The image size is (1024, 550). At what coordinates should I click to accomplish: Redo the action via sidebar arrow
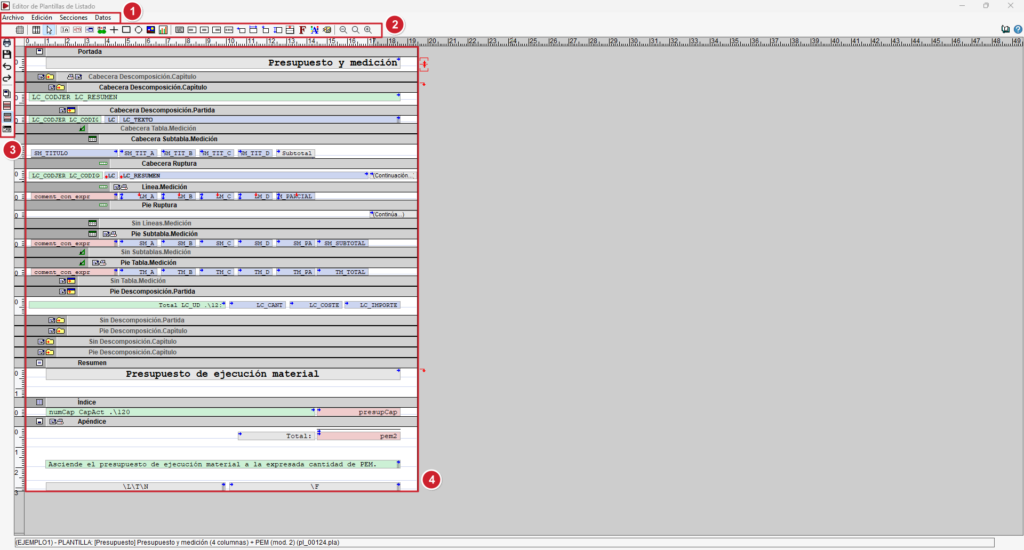(x=7, y=78)
